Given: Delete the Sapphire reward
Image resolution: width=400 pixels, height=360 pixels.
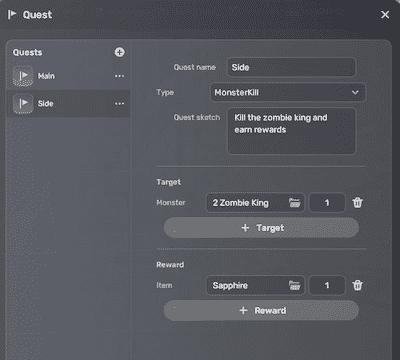Looking at the screenshot, I should click(x=358, y=285).
